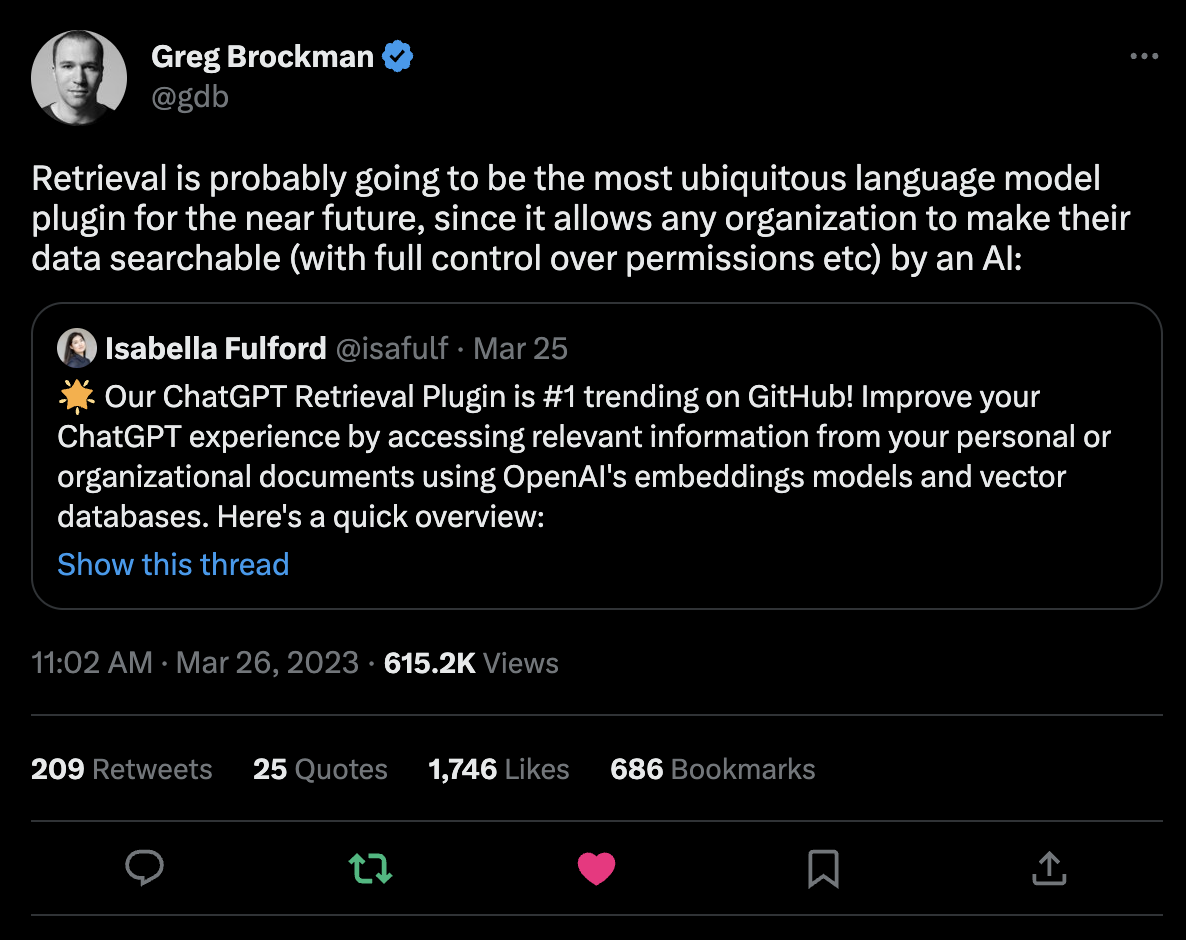Click the 11:02 AM Mar 26, 2023 timestamp

(x=195, y=663)
